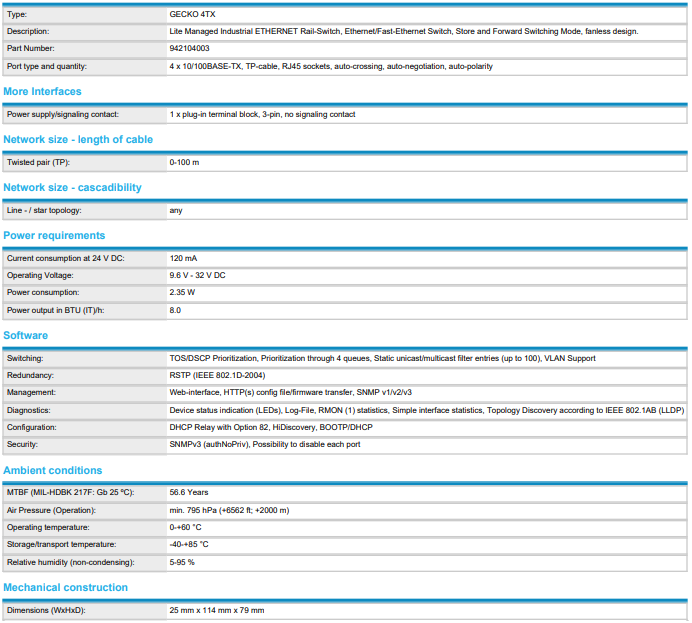
Task: Click the 'Type:' label
Action: point(17,14)
